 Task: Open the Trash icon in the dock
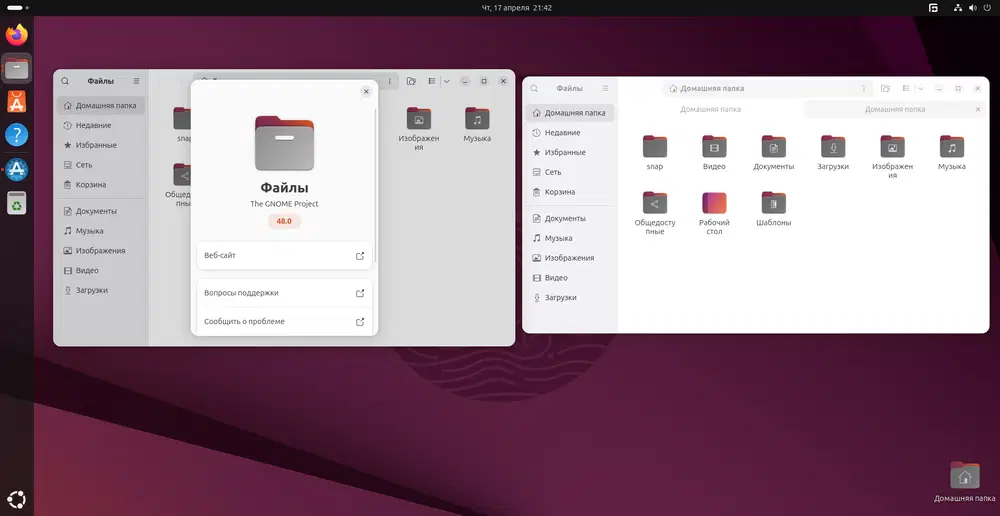[17, 203]
